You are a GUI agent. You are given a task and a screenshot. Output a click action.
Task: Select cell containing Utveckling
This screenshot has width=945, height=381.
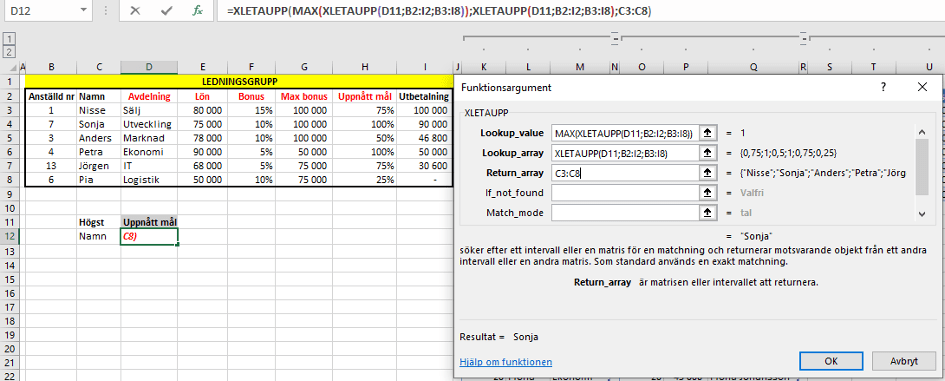(149, 125)
